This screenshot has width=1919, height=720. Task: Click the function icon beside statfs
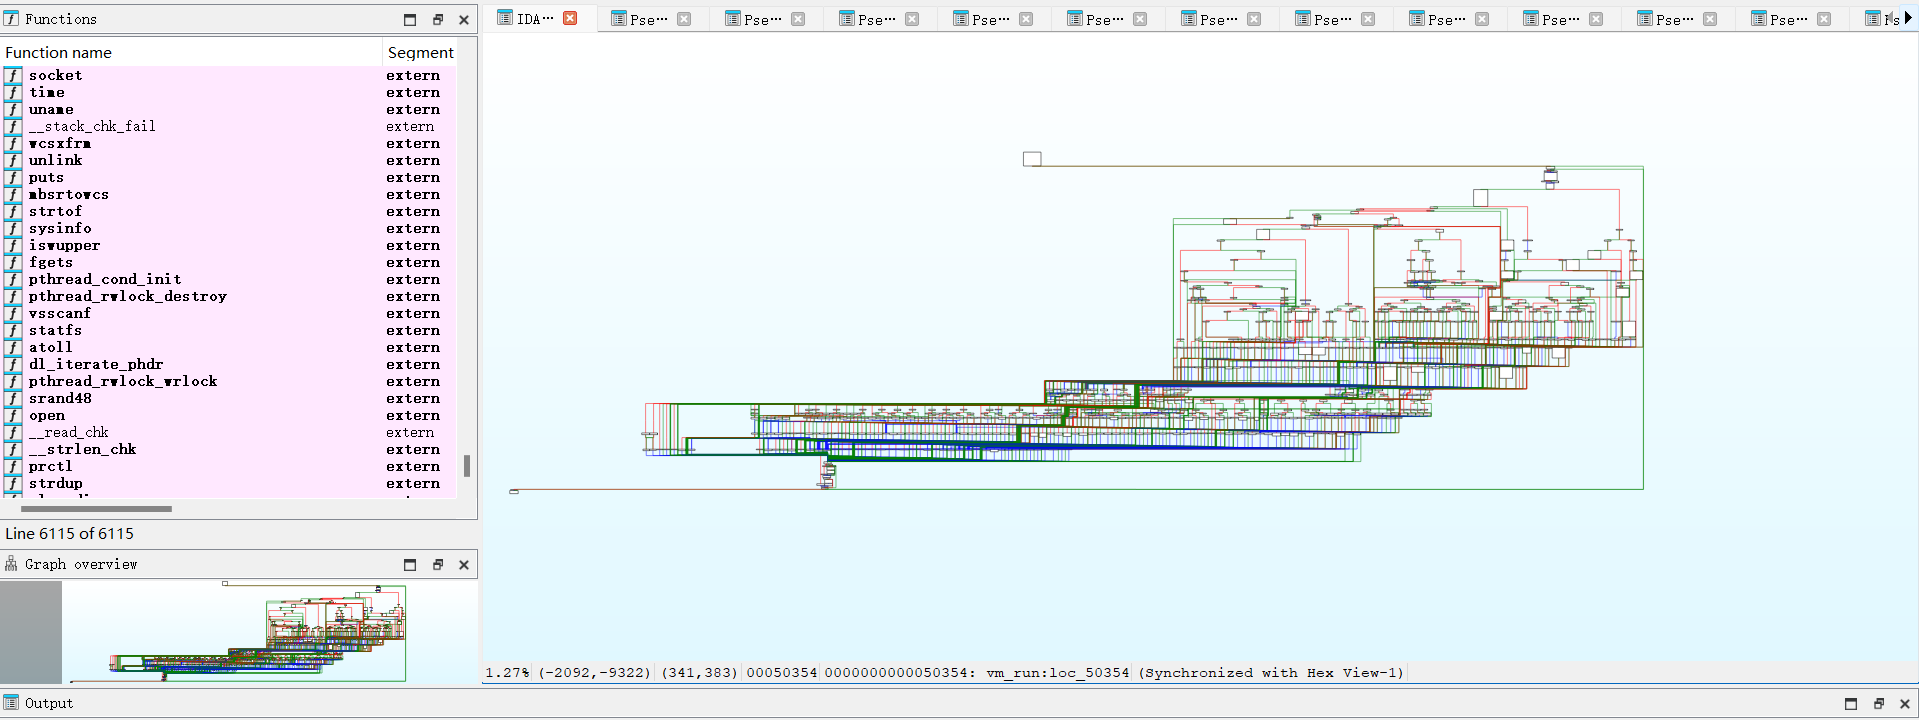13,330
